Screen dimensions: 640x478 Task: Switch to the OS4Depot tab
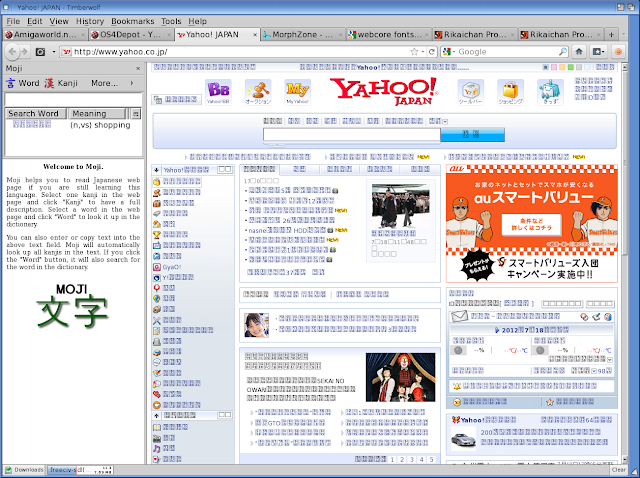[x=131, y=35]
